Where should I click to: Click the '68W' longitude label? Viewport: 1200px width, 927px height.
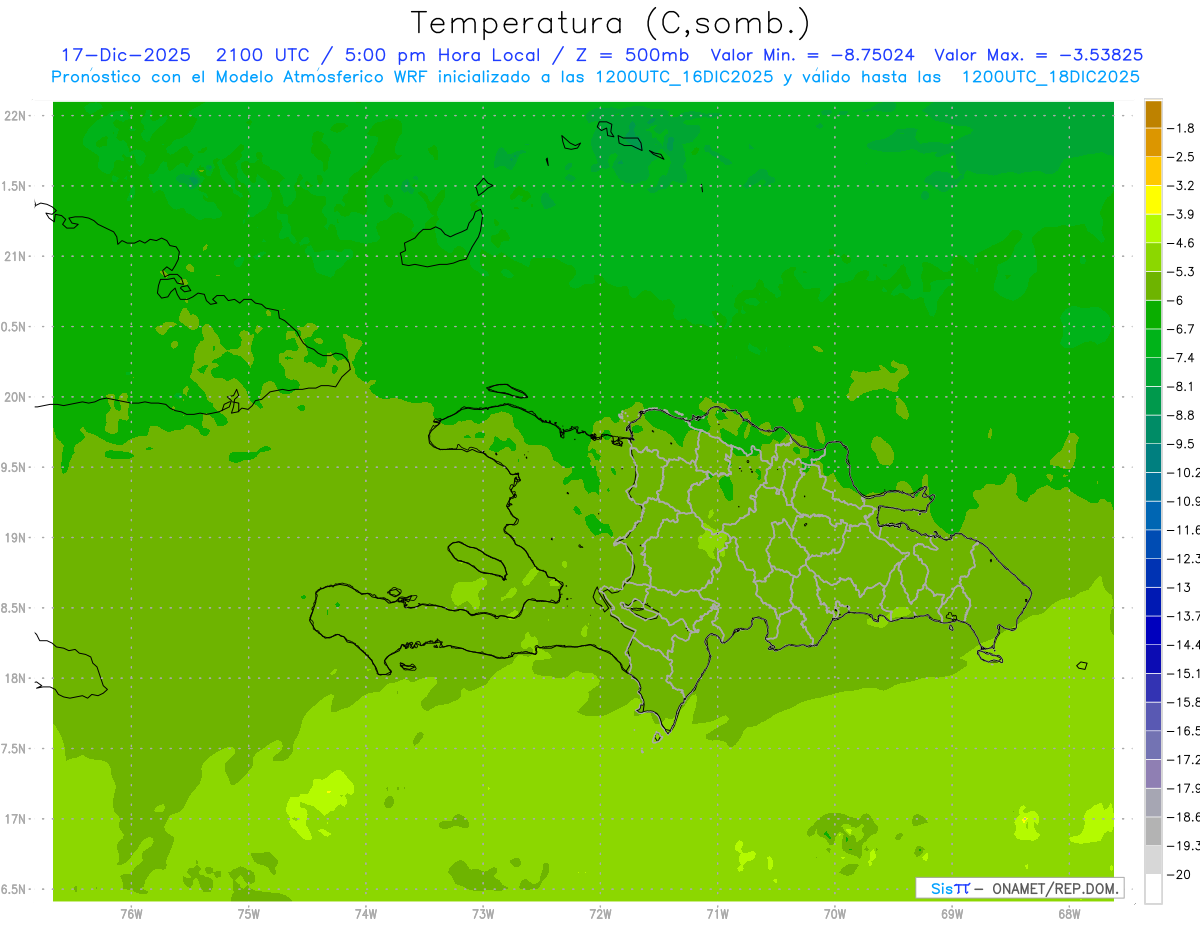point(1069,914)
